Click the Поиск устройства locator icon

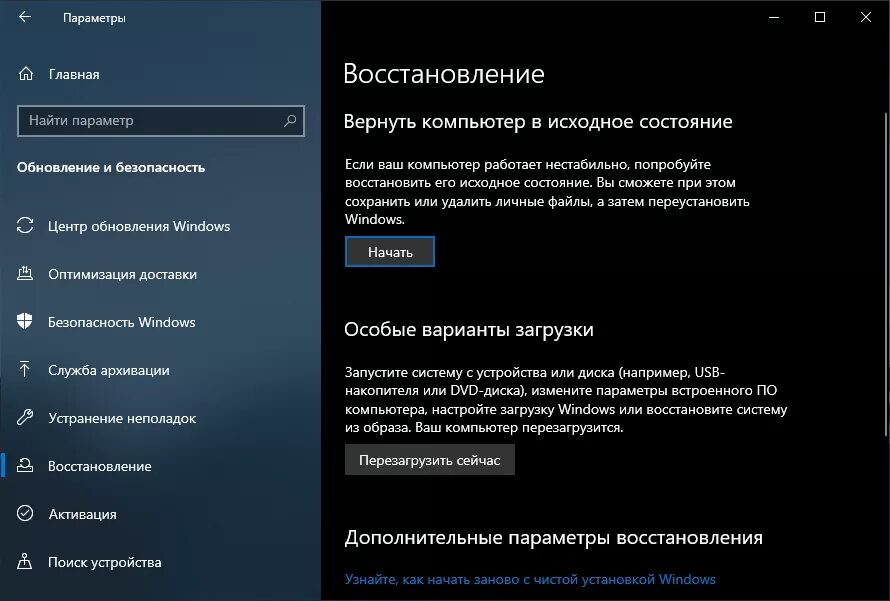click(25, 561)
